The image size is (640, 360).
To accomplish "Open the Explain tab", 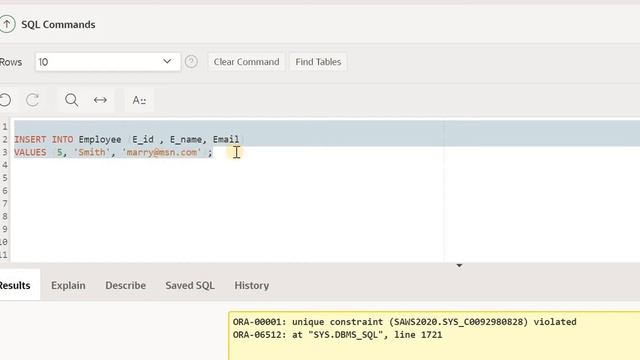I will (68, 285).
